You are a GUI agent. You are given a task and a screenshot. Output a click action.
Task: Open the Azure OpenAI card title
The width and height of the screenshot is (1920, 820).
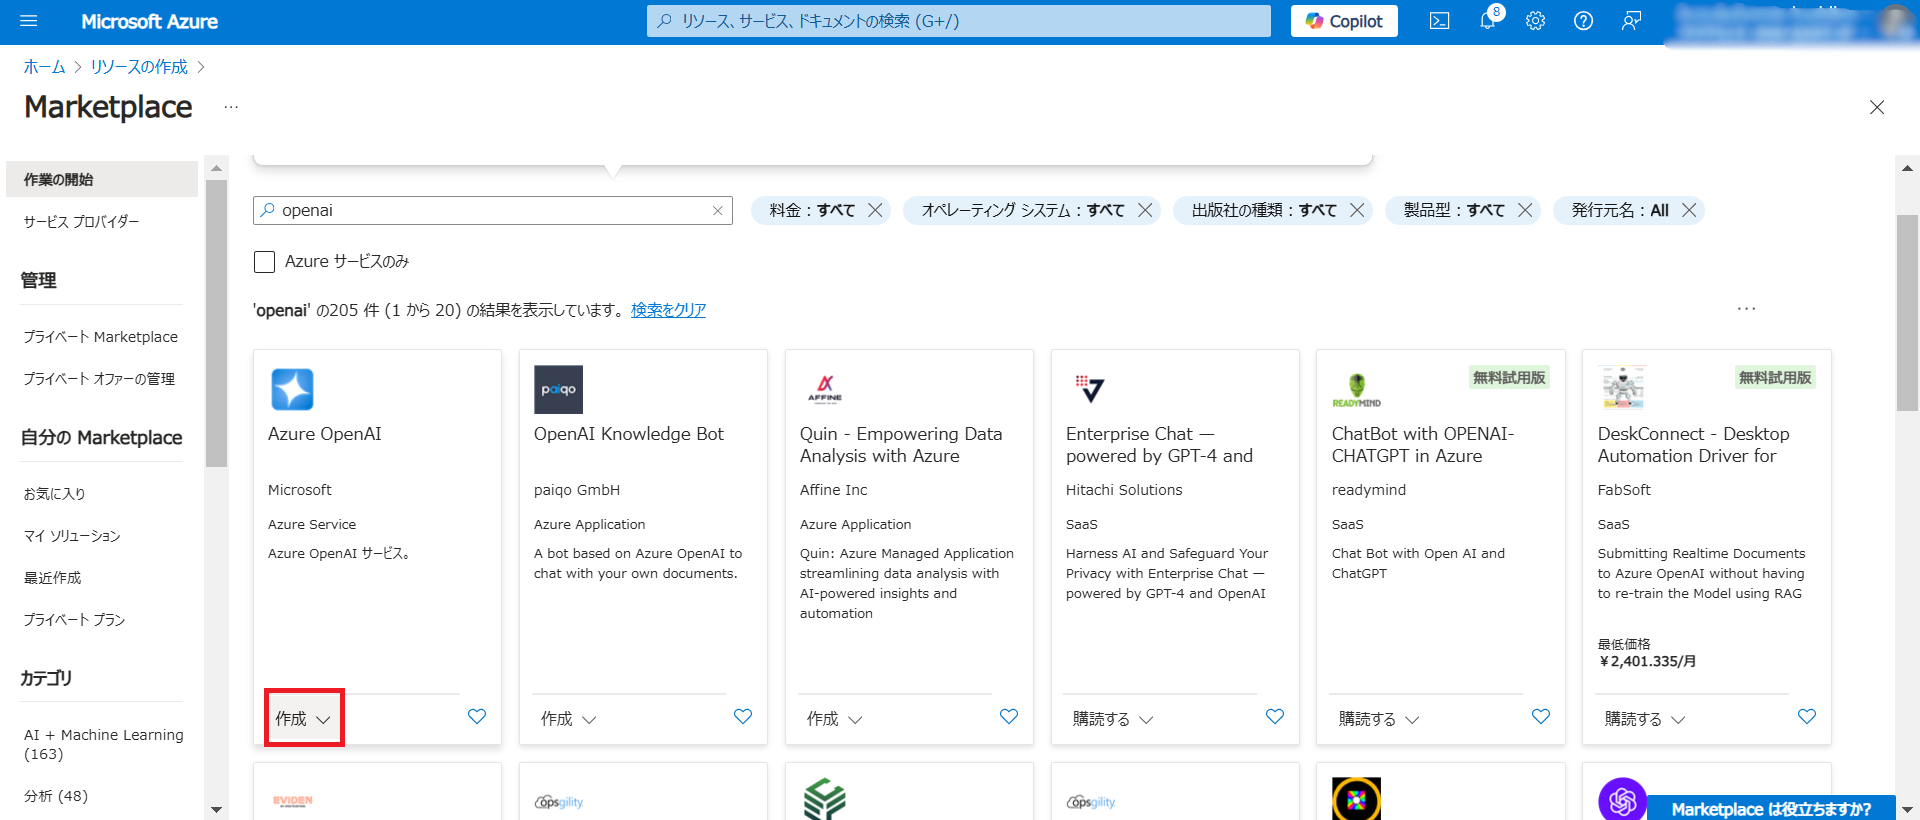pyautogui.click(x=325, y=434)
